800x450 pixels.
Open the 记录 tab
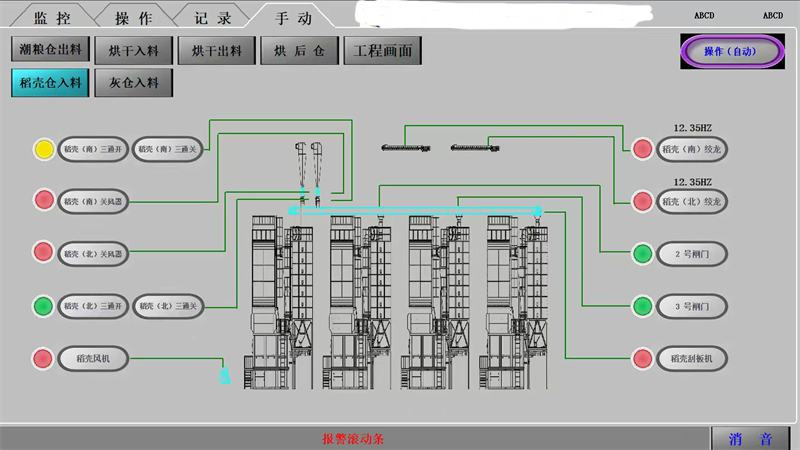point(213,17)
